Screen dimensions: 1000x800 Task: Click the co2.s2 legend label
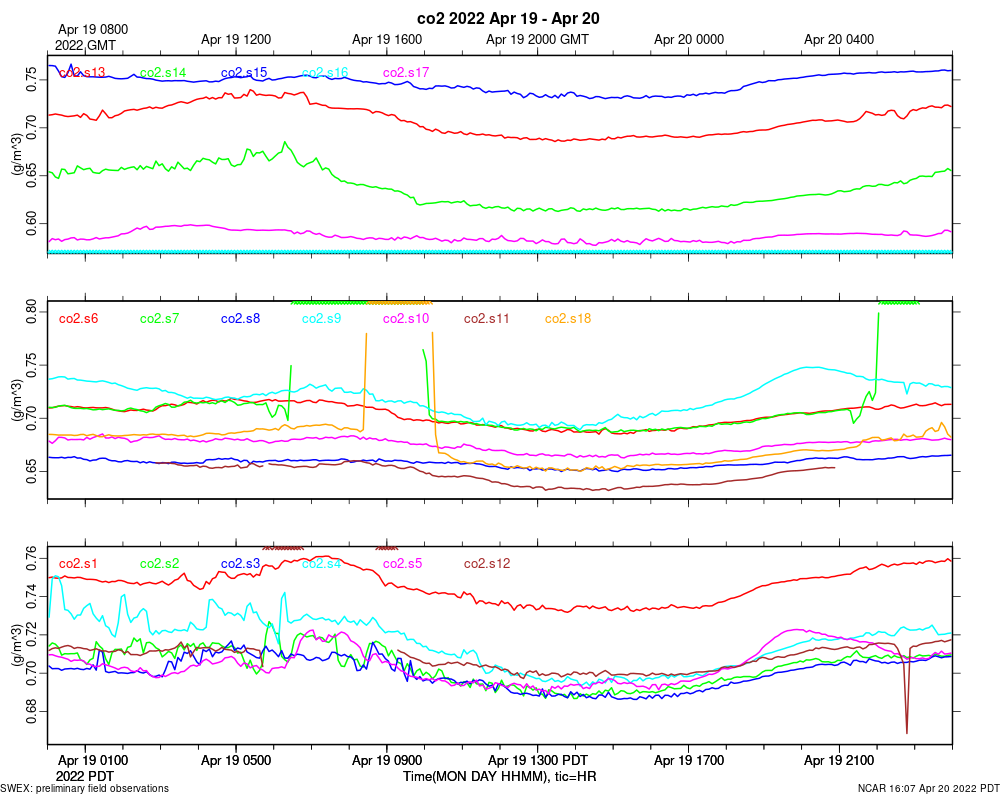159,564
